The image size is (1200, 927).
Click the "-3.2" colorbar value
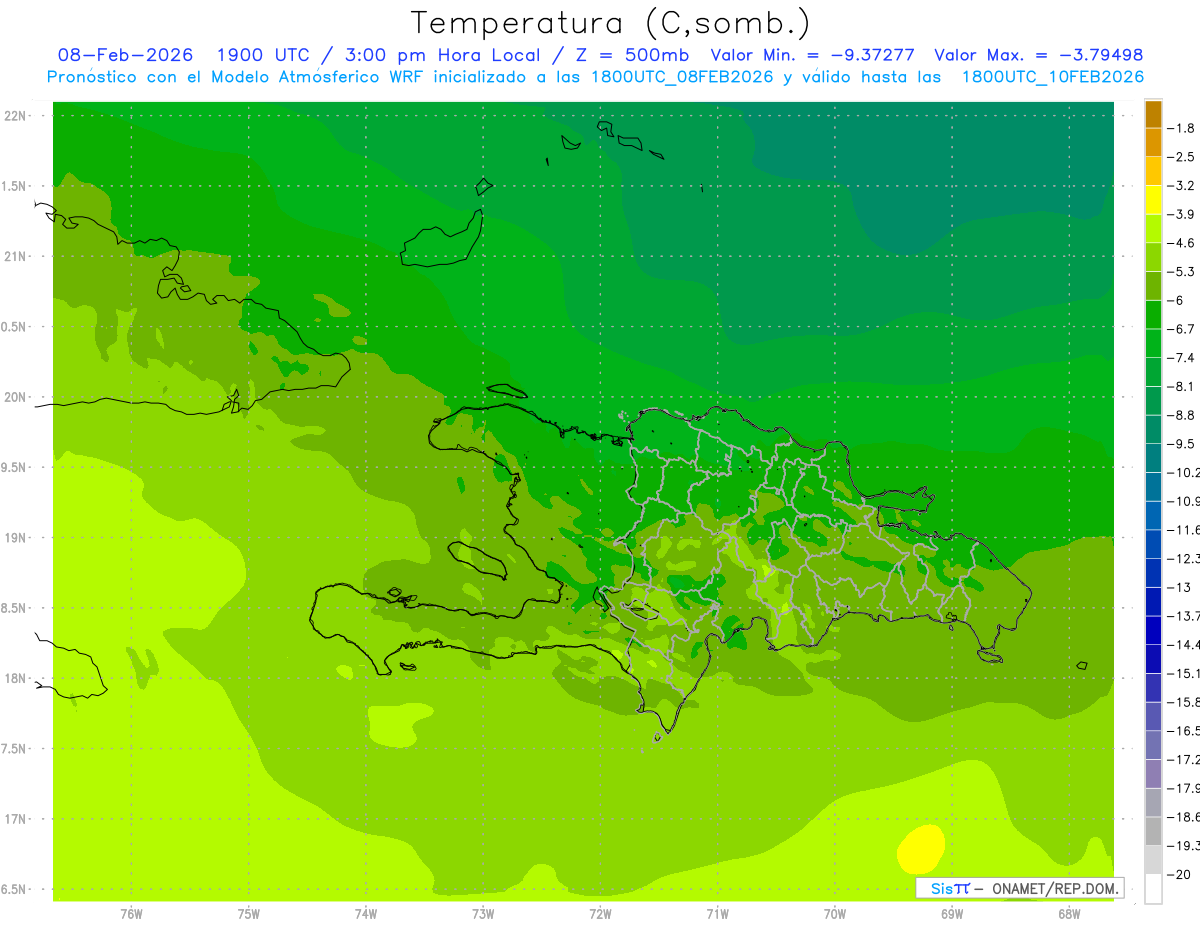(1181, 185)
